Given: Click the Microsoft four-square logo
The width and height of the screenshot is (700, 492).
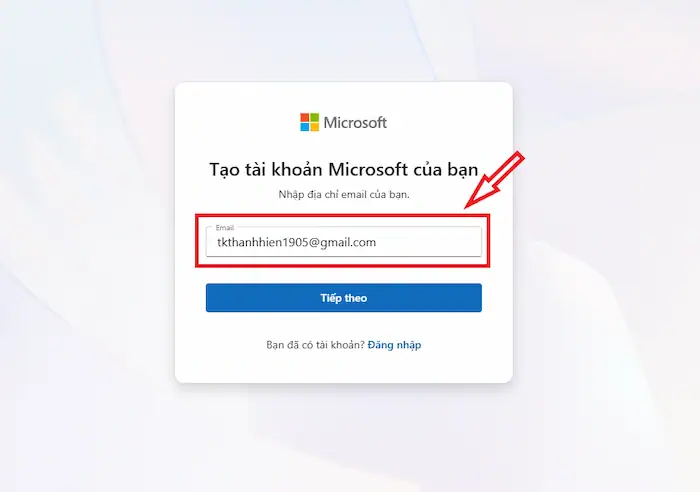Looking at the screenshot, I should click(x=309, y=122).
